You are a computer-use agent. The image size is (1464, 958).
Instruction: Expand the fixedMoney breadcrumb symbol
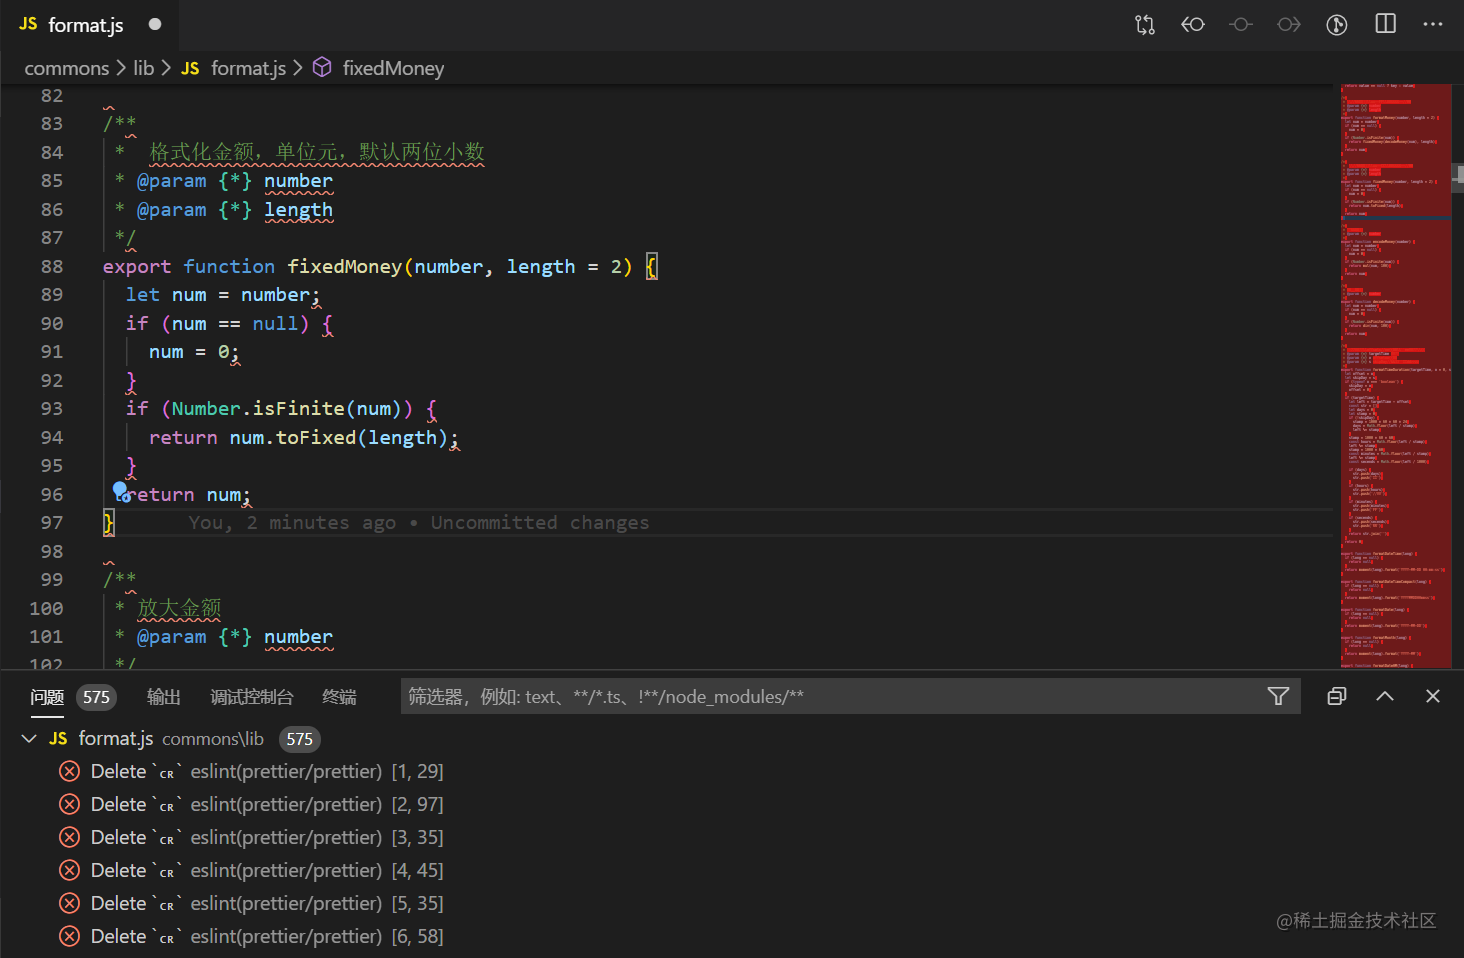click(392, 67)
